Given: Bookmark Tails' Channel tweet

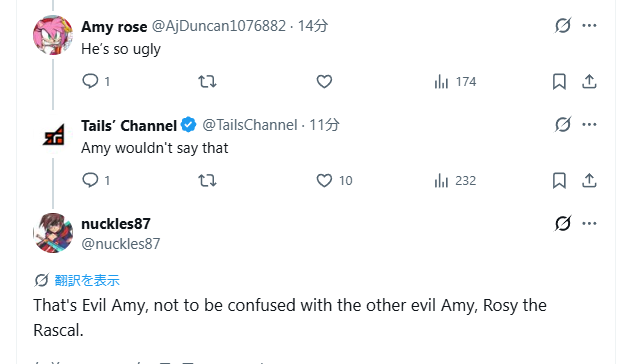Looking at the screenshot, I should [x=559, y=181].
